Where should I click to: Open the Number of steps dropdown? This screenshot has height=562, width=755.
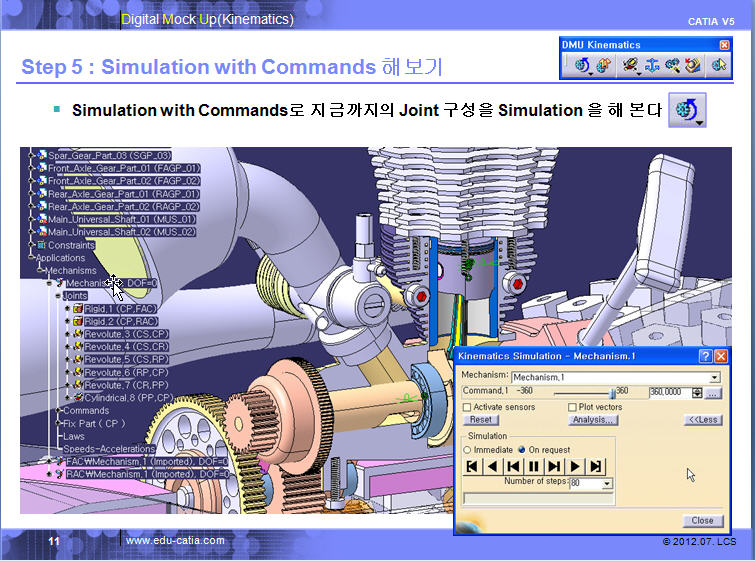pyautogui.click(x=606, y=484)
